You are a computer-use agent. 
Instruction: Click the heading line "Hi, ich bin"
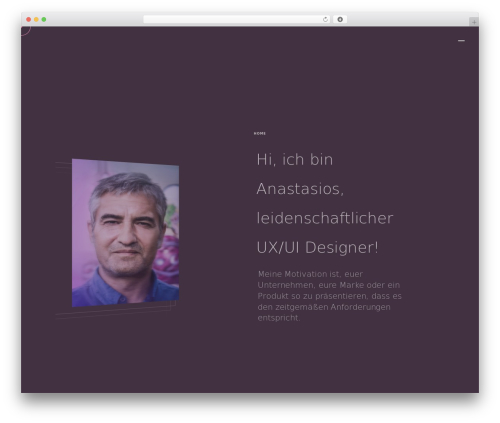(x=295, y=160)
